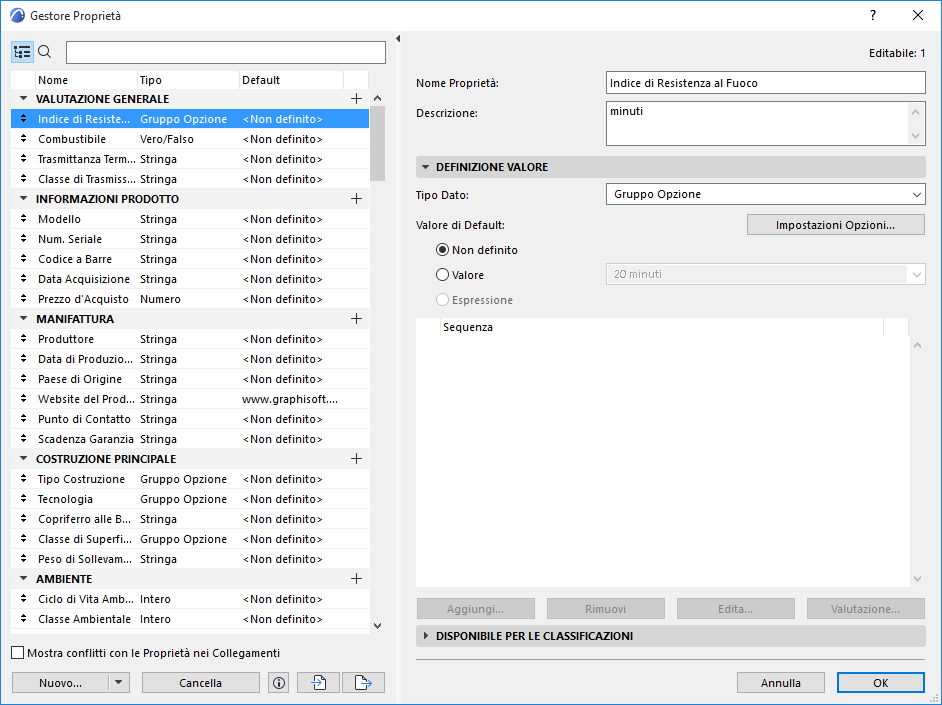Select the Valore radio button
The height and width of the screenshot is (705, 942).
(x=442, y=274)
